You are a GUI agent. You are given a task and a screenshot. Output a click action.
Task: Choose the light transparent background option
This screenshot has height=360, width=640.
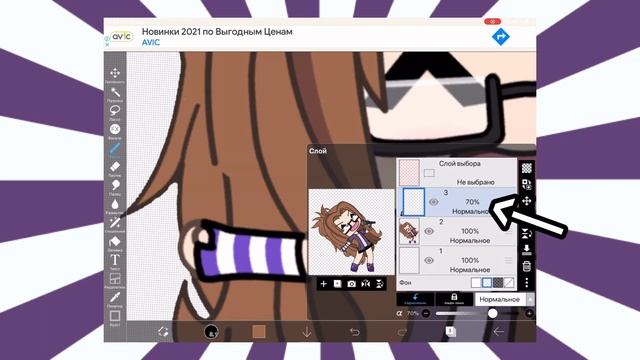click(x=487, y=282)
